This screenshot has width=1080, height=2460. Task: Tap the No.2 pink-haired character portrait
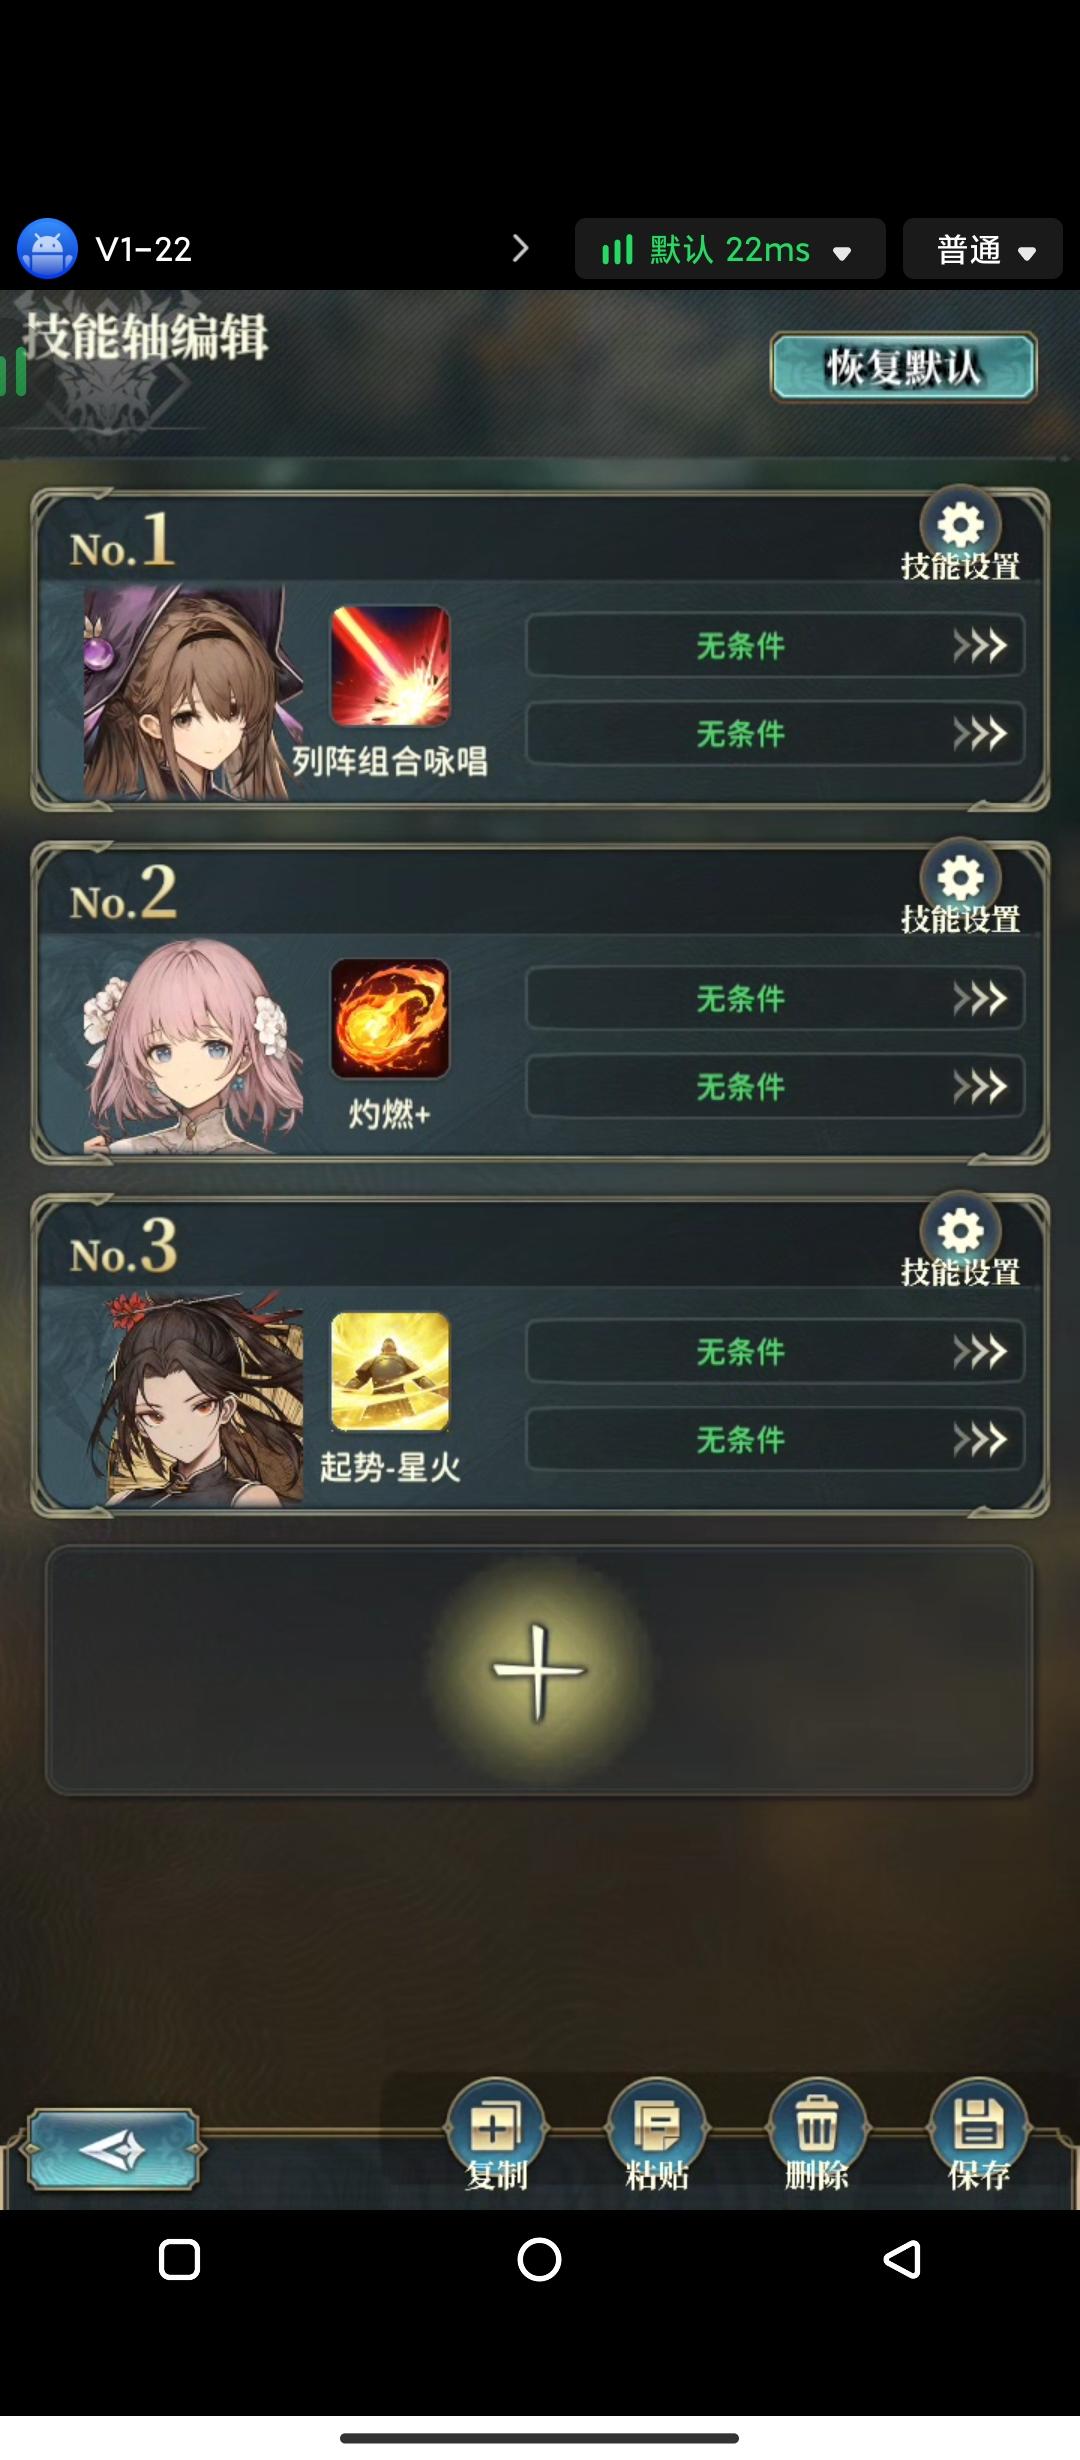(193, 1046)
